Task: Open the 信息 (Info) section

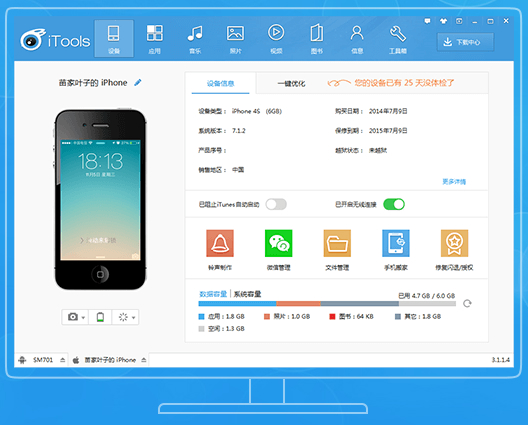Action: coord(357,38)
